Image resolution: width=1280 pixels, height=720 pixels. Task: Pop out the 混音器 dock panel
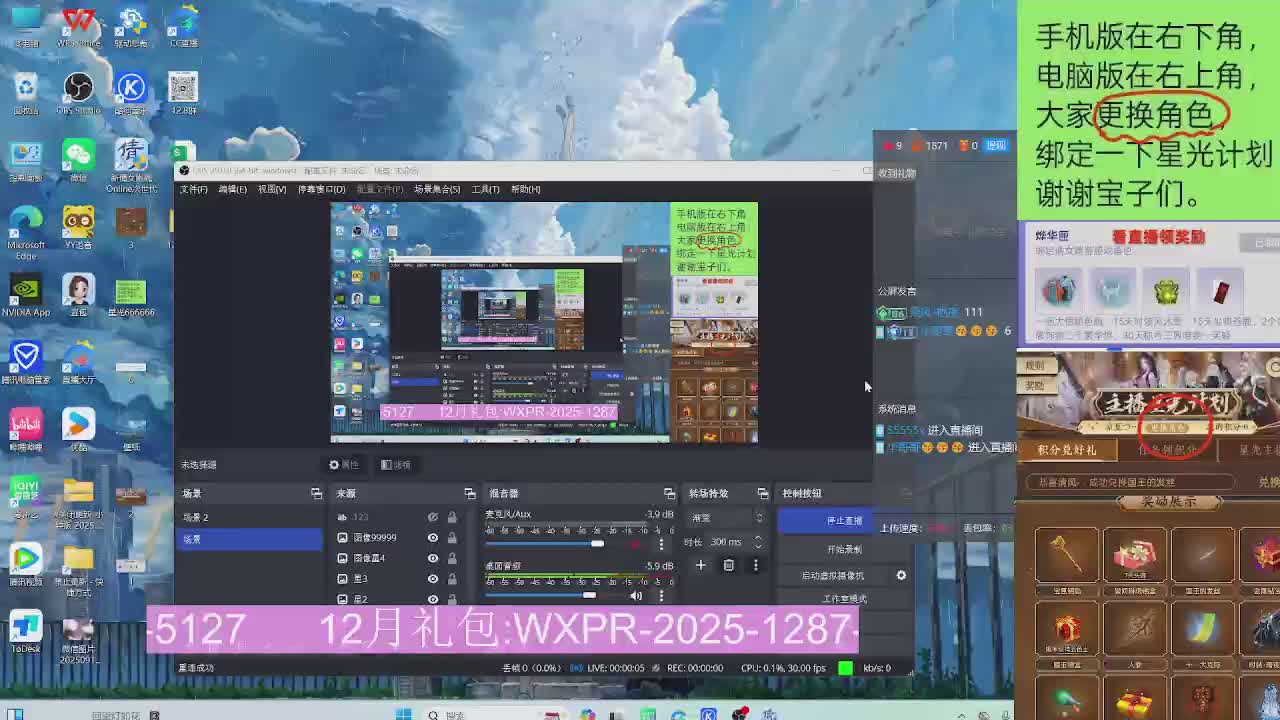pyautogui.click(x=669, y=493)
